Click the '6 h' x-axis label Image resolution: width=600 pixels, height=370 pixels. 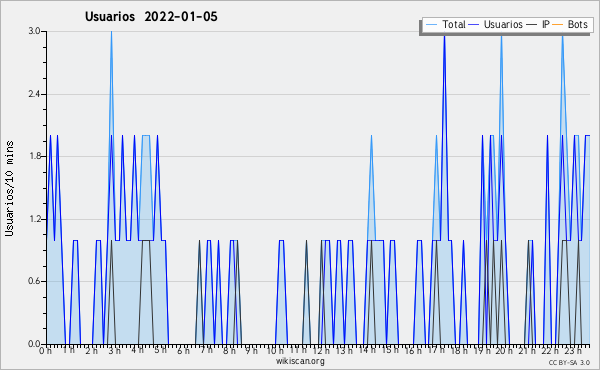[x=183, y=350]
